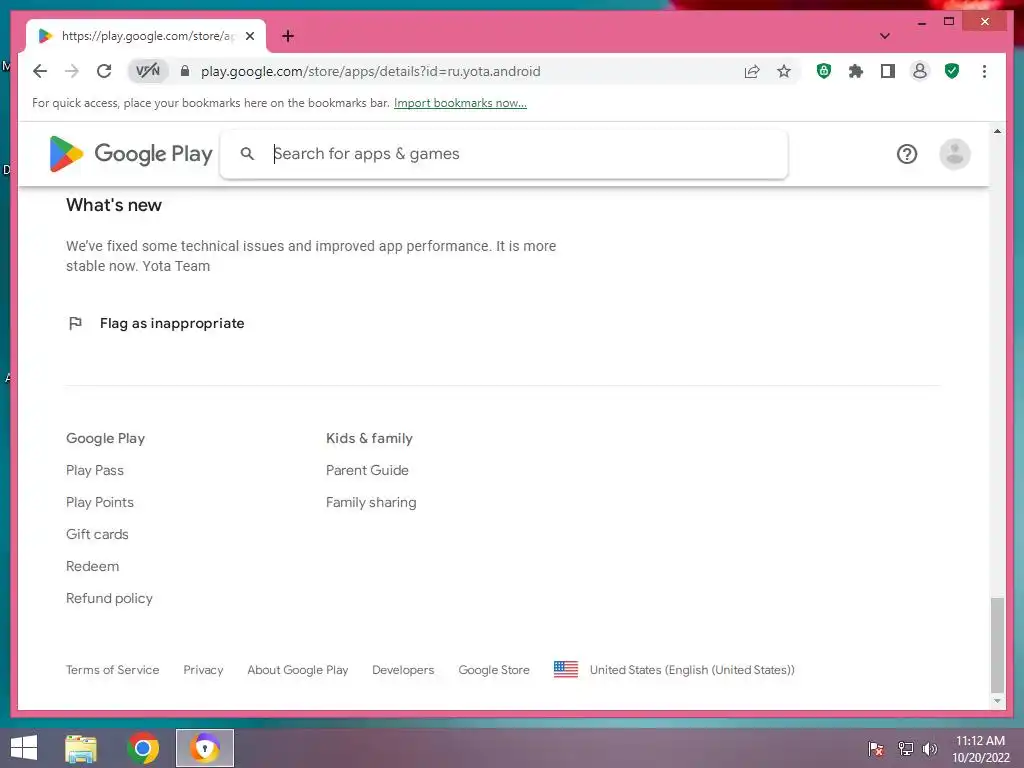
Task: Click Import bookmarks now link
Action: [460, 103]
